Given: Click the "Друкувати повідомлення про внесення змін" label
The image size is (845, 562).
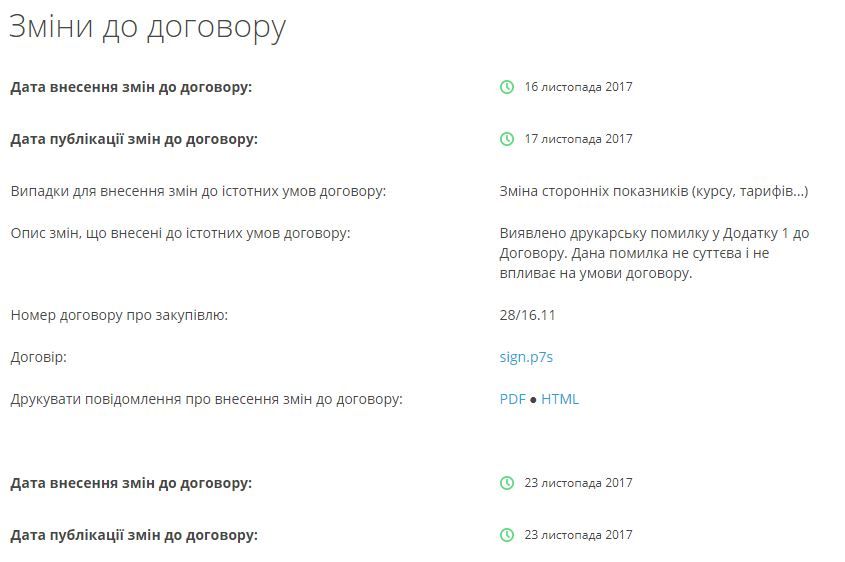Looking at the screenshot, I should point(206,399).
